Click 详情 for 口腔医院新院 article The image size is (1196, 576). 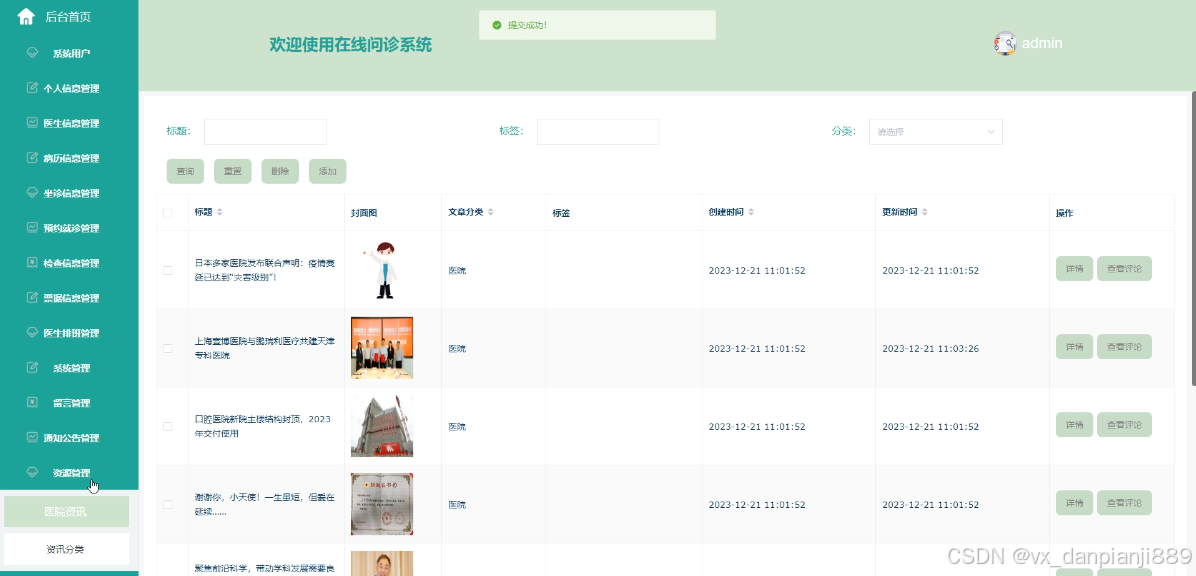click(1074, 425)
